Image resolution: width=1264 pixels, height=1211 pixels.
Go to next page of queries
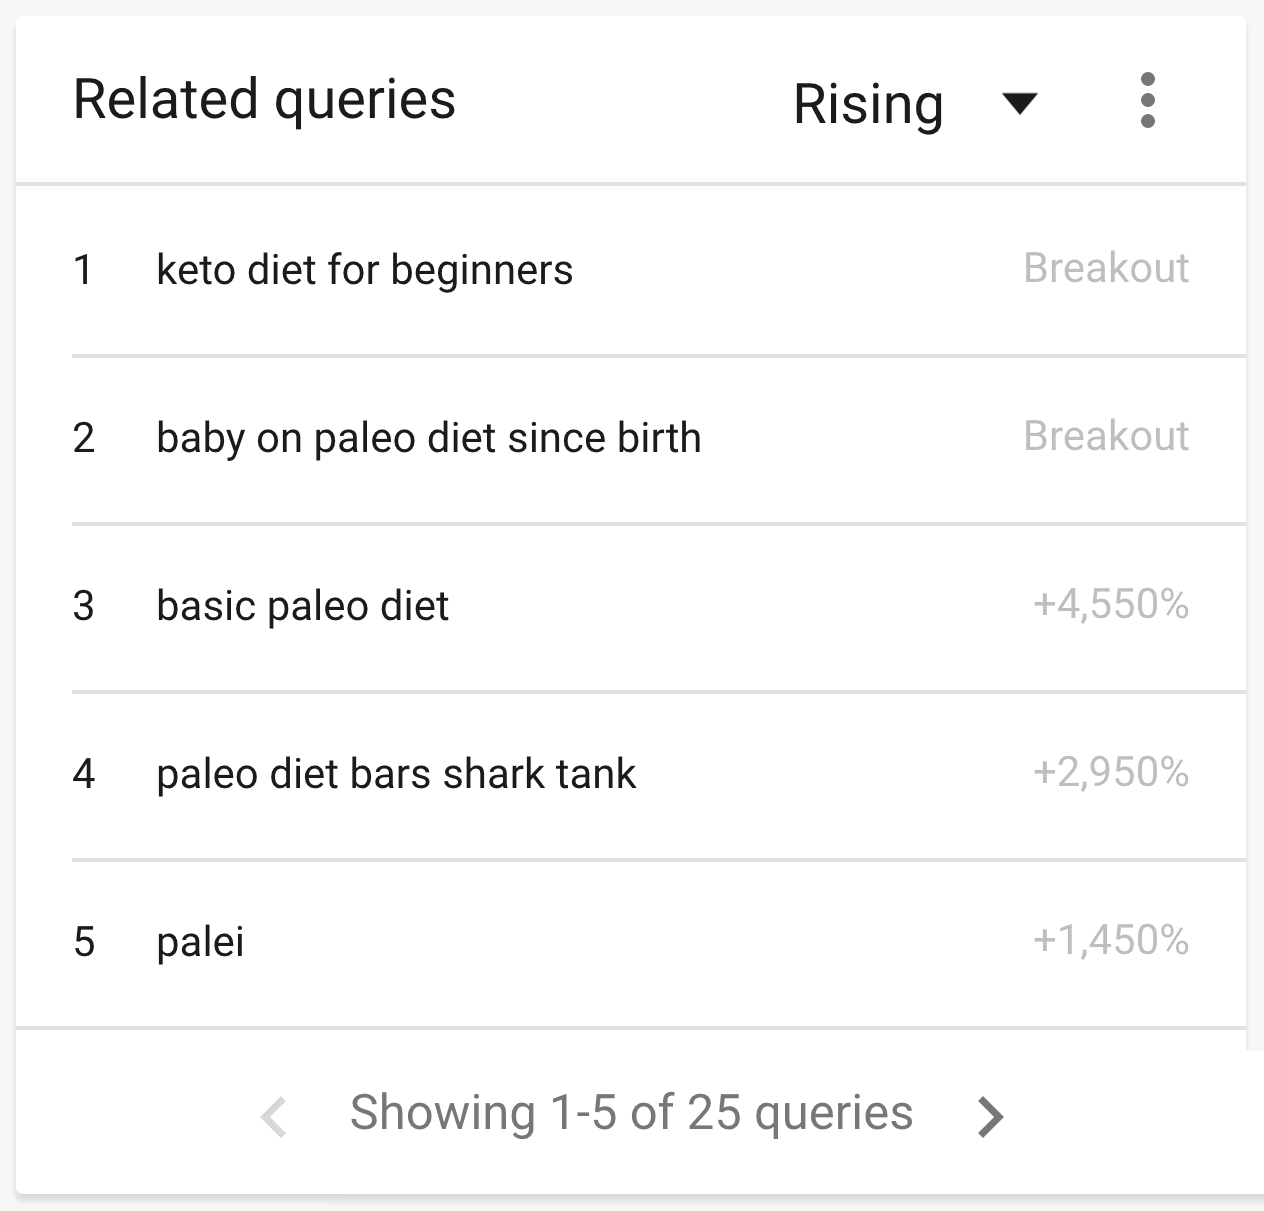(990, 1116)
